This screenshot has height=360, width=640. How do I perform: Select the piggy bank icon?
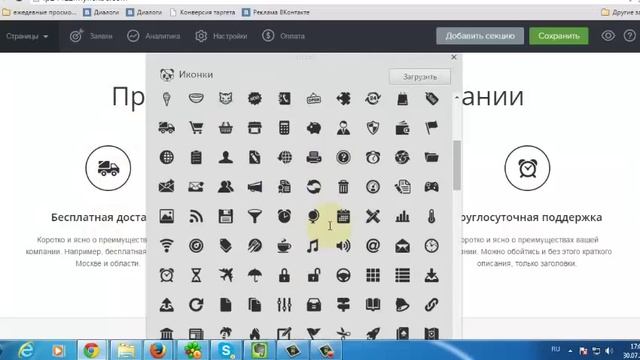[x=314, y=128]
